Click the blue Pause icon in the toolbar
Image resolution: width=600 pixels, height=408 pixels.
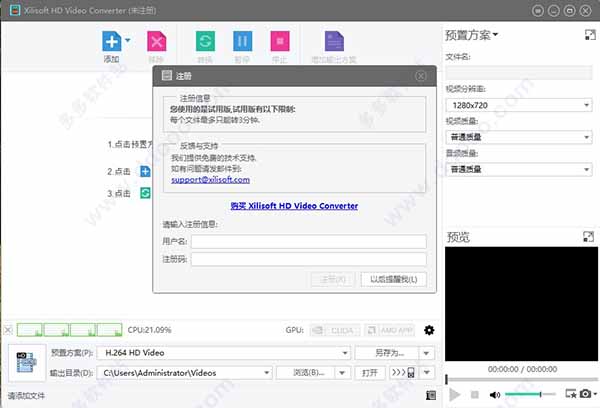coord(243,41)
